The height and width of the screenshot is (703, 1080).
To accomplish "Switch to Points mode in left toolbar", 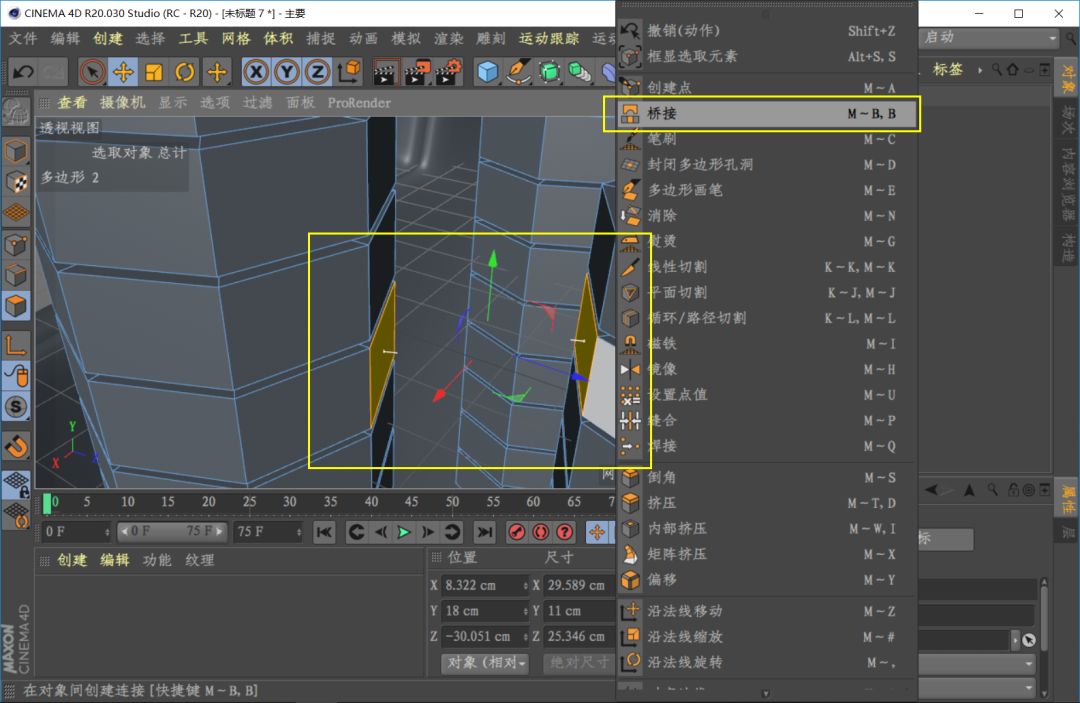I will point(16,244).
